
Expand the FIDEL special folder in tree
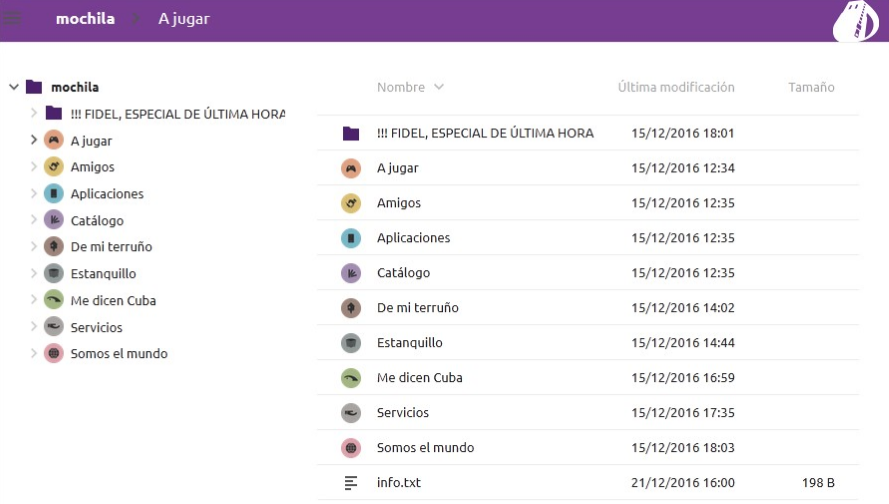34,114
